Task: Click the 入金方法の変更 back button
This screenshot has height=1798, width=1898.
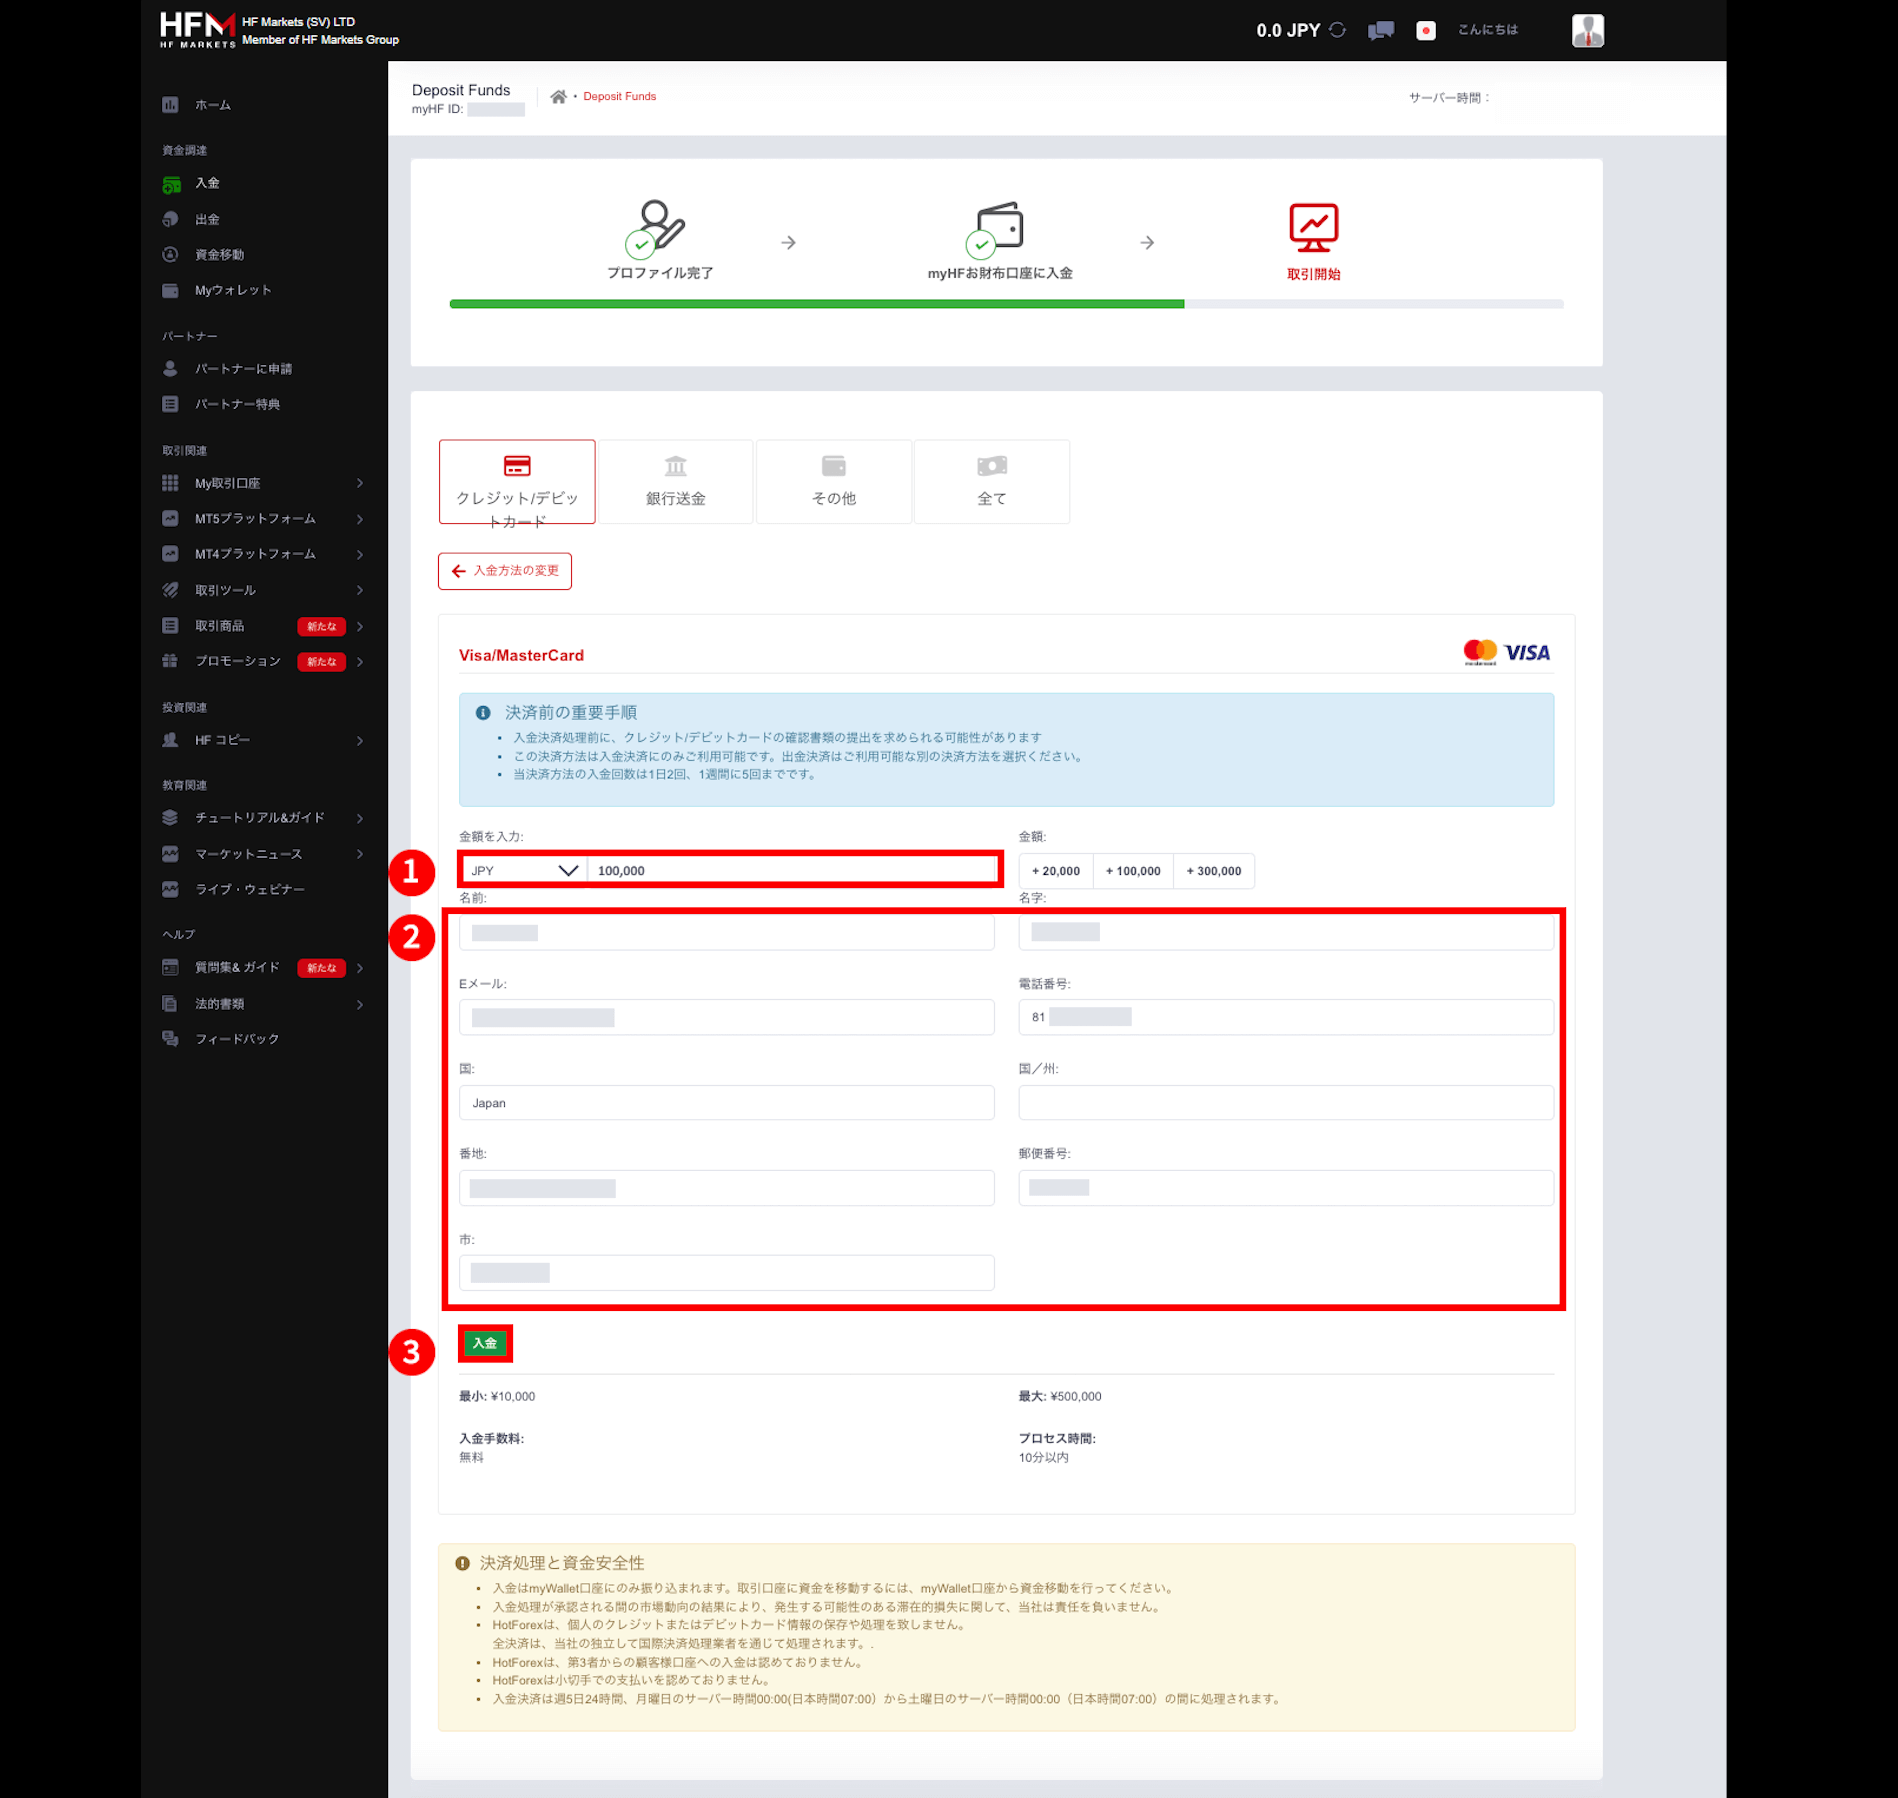Action: [505, 570]
